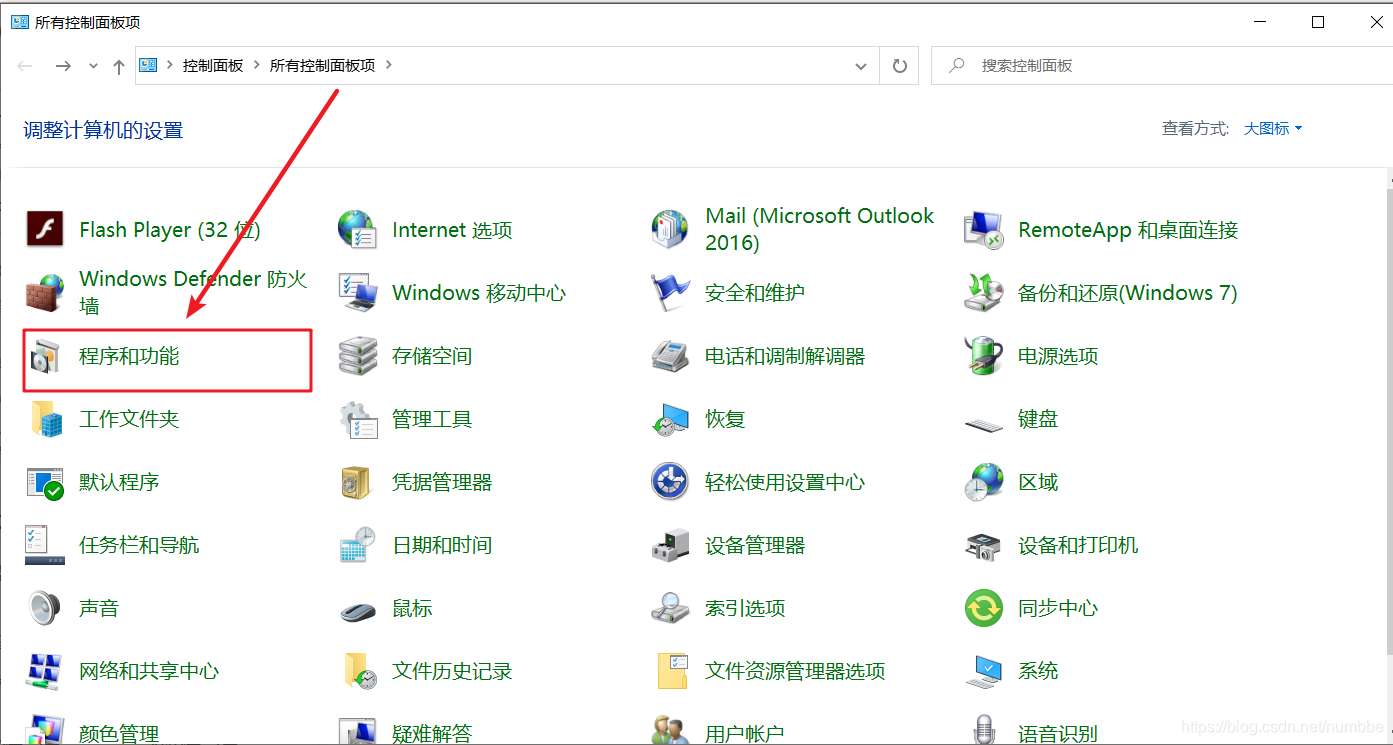Open Windows Defender 防火墙
Viewport: 1393px width, 745px height.
click(192, 292)
